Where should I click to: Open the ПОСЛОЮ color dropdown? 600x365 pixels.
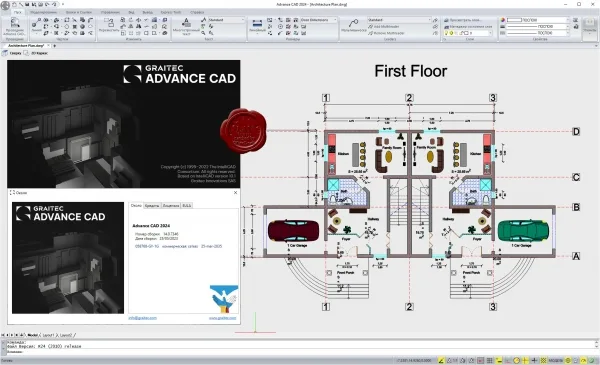(x=538, y=20)
